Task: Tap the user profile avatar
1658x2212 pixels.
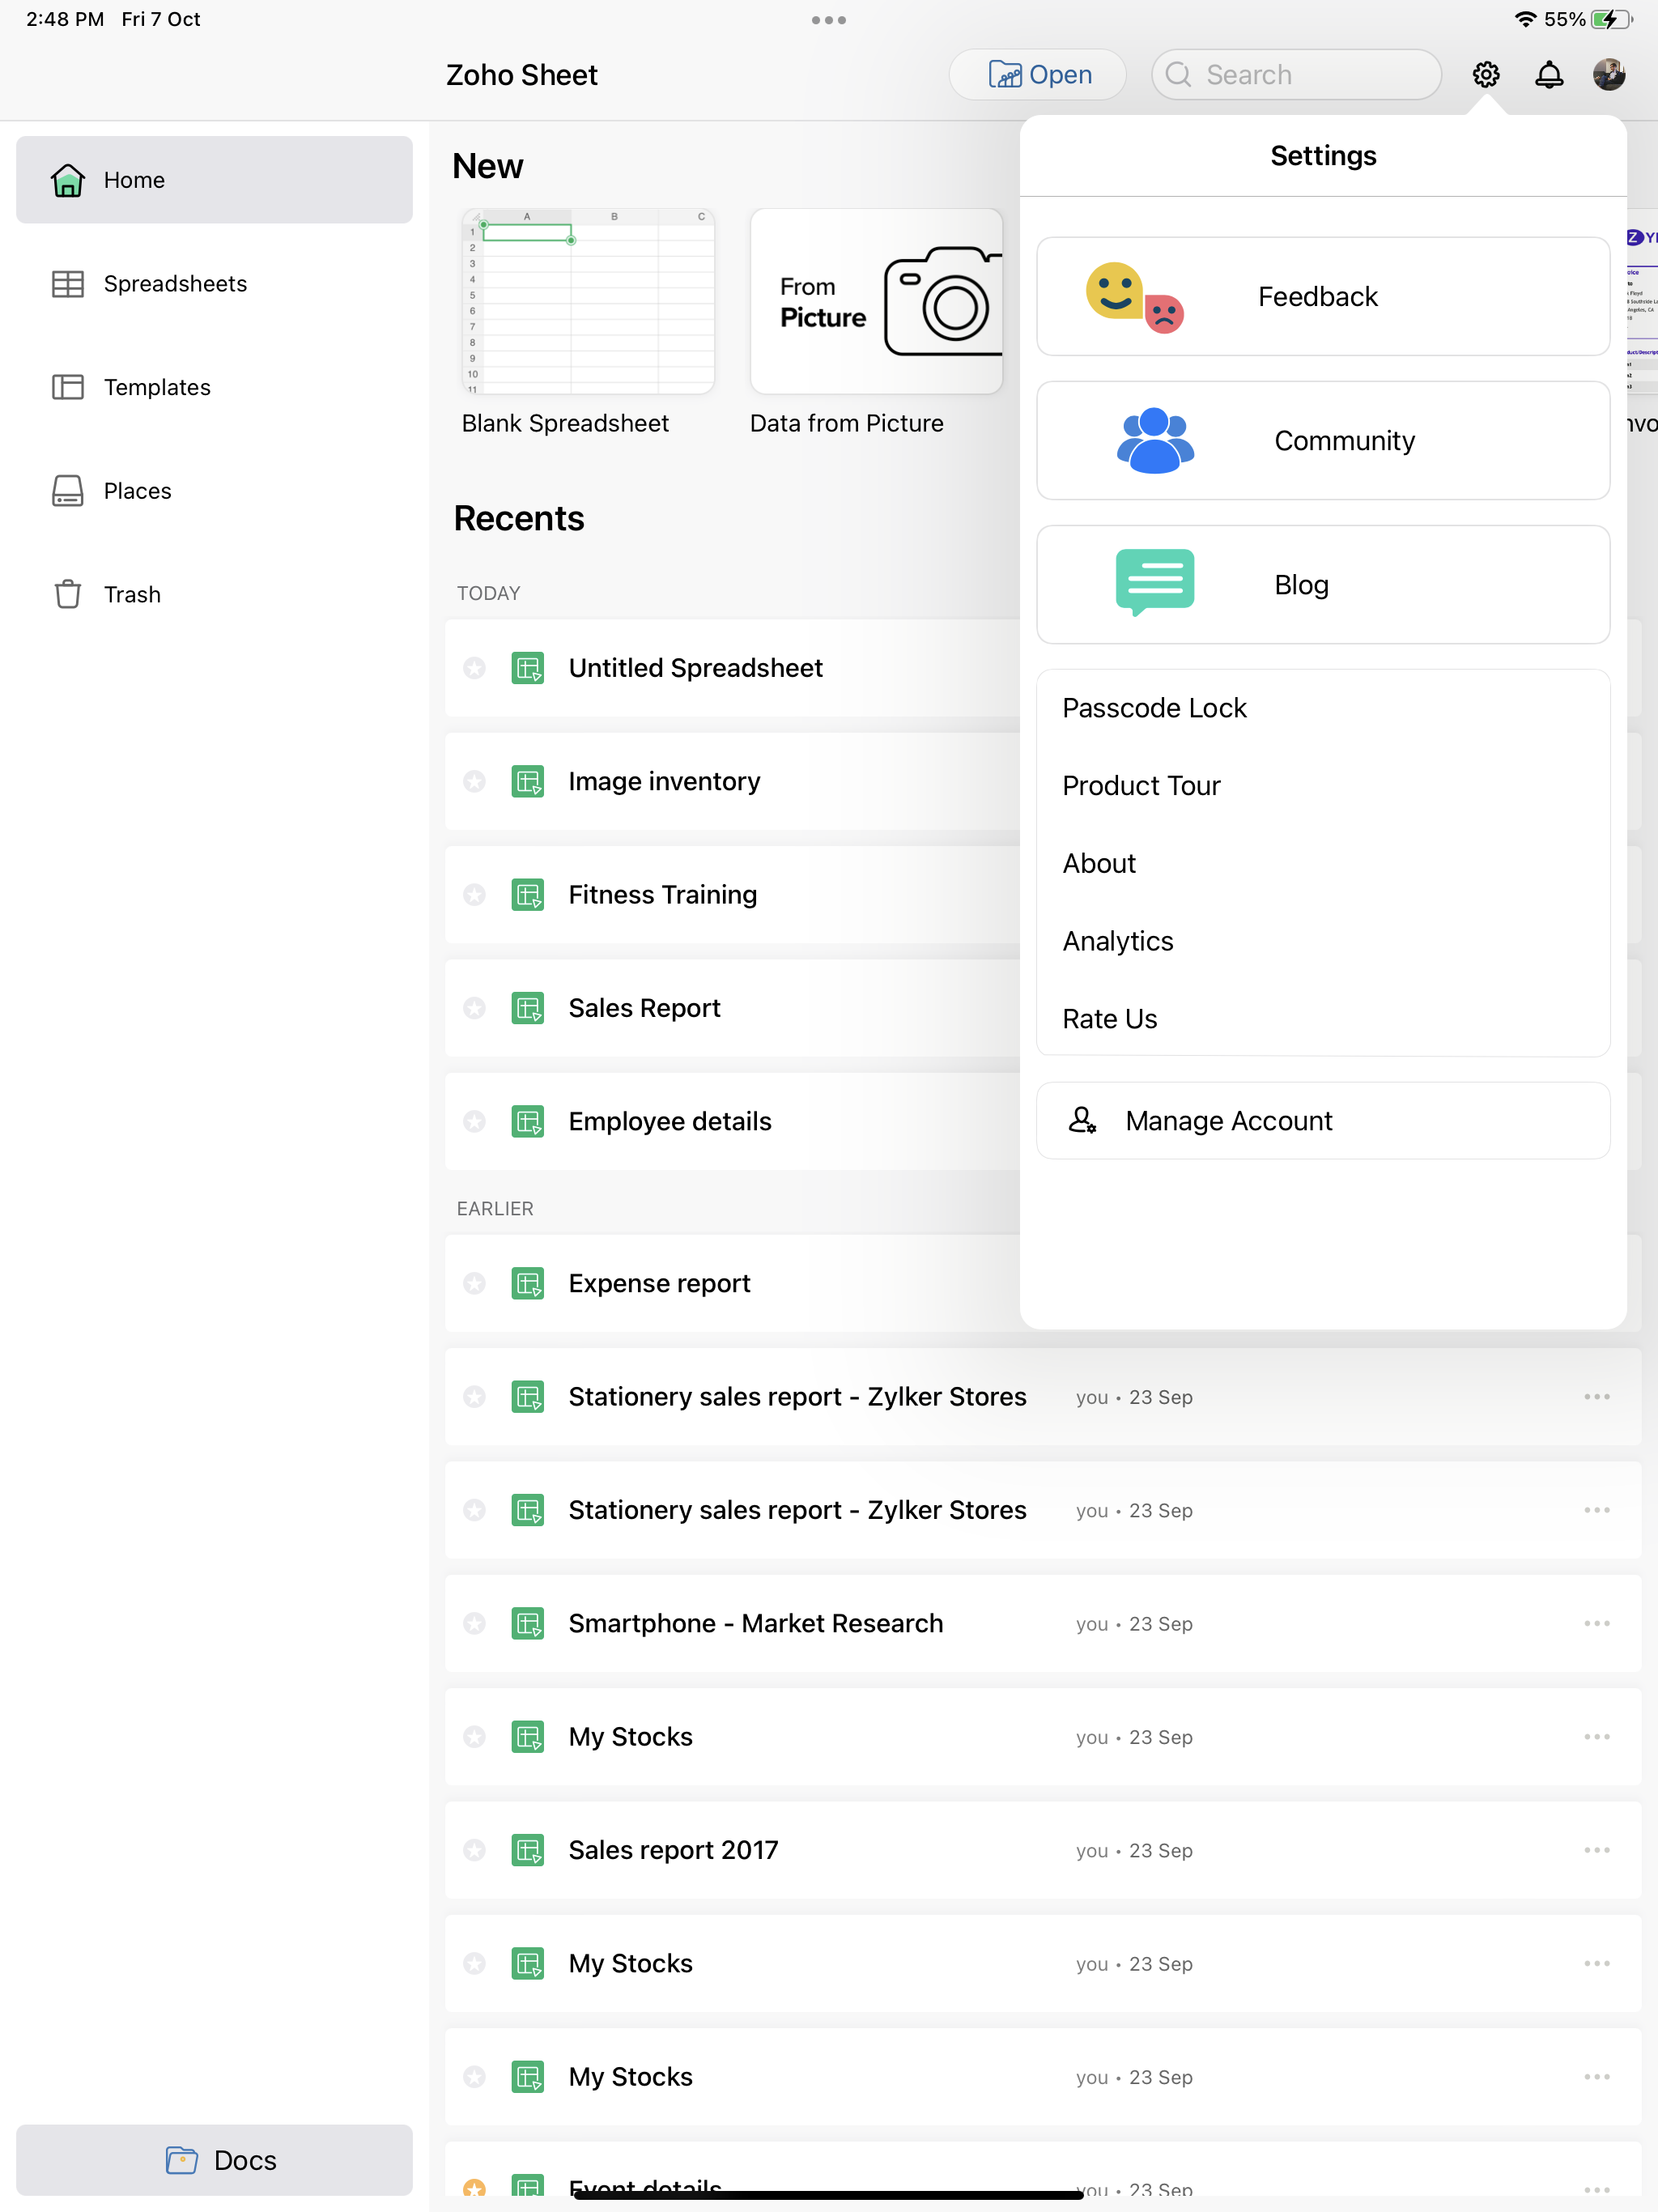Action: point(1608,75)
